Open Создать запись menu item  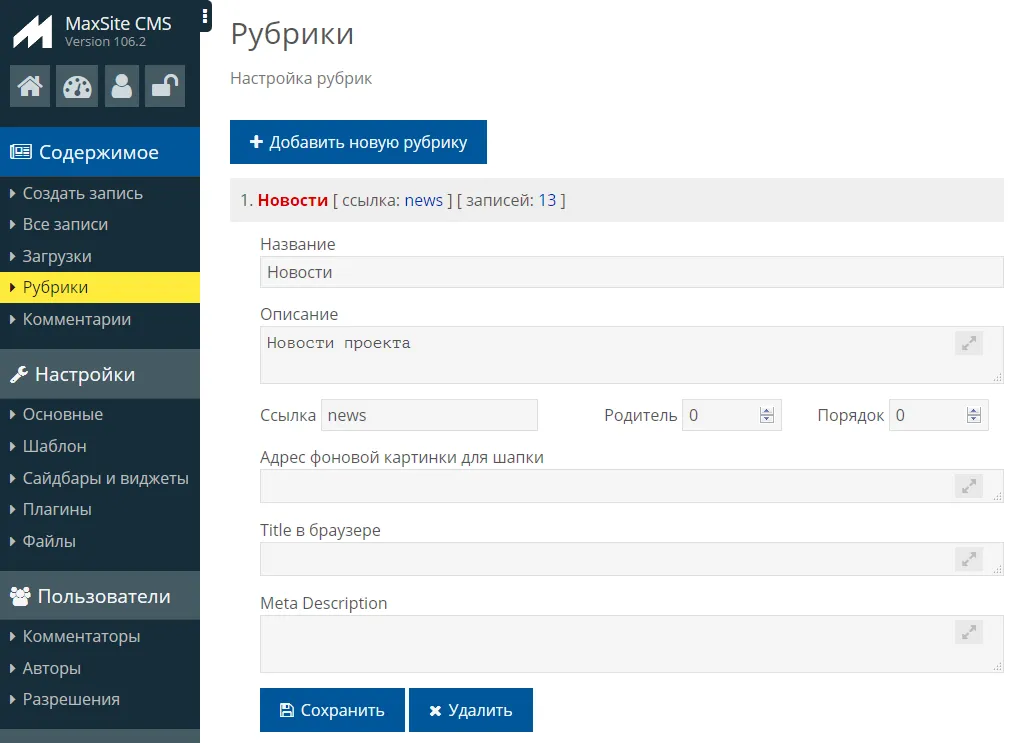[x=82, y=193]
